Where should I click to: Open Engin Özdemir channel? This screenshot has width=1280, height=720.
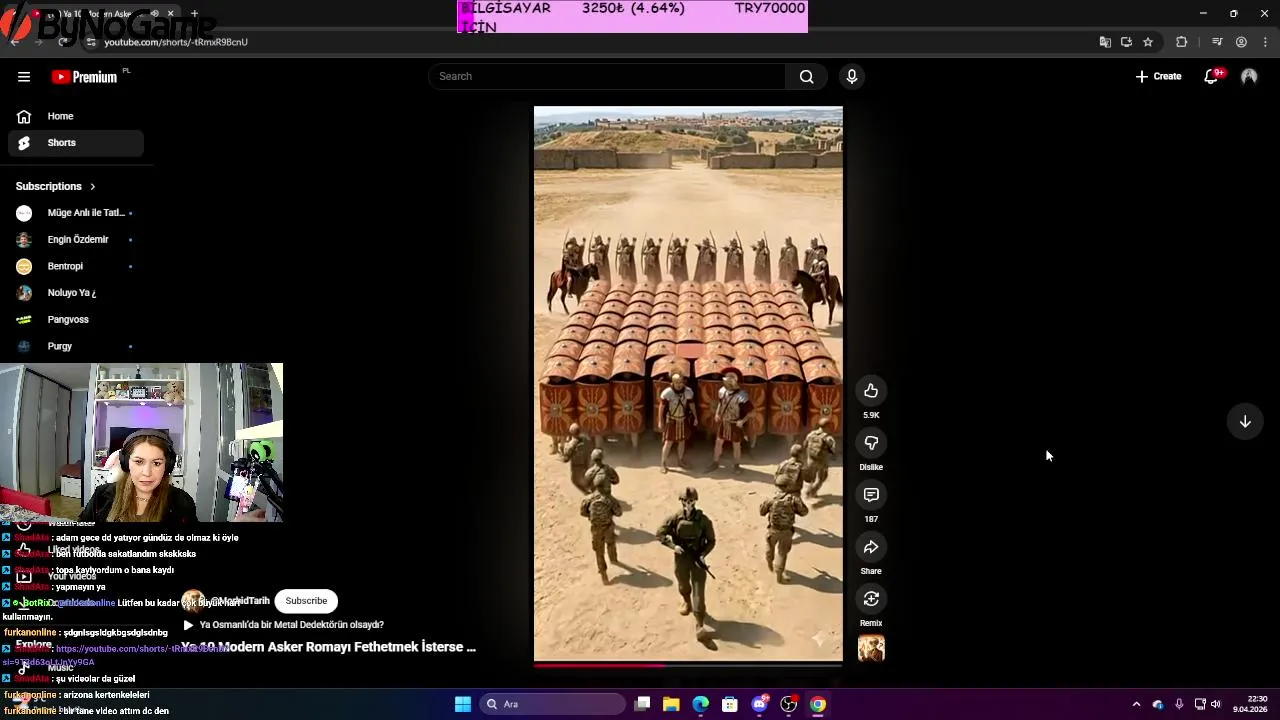pos(76,240)
